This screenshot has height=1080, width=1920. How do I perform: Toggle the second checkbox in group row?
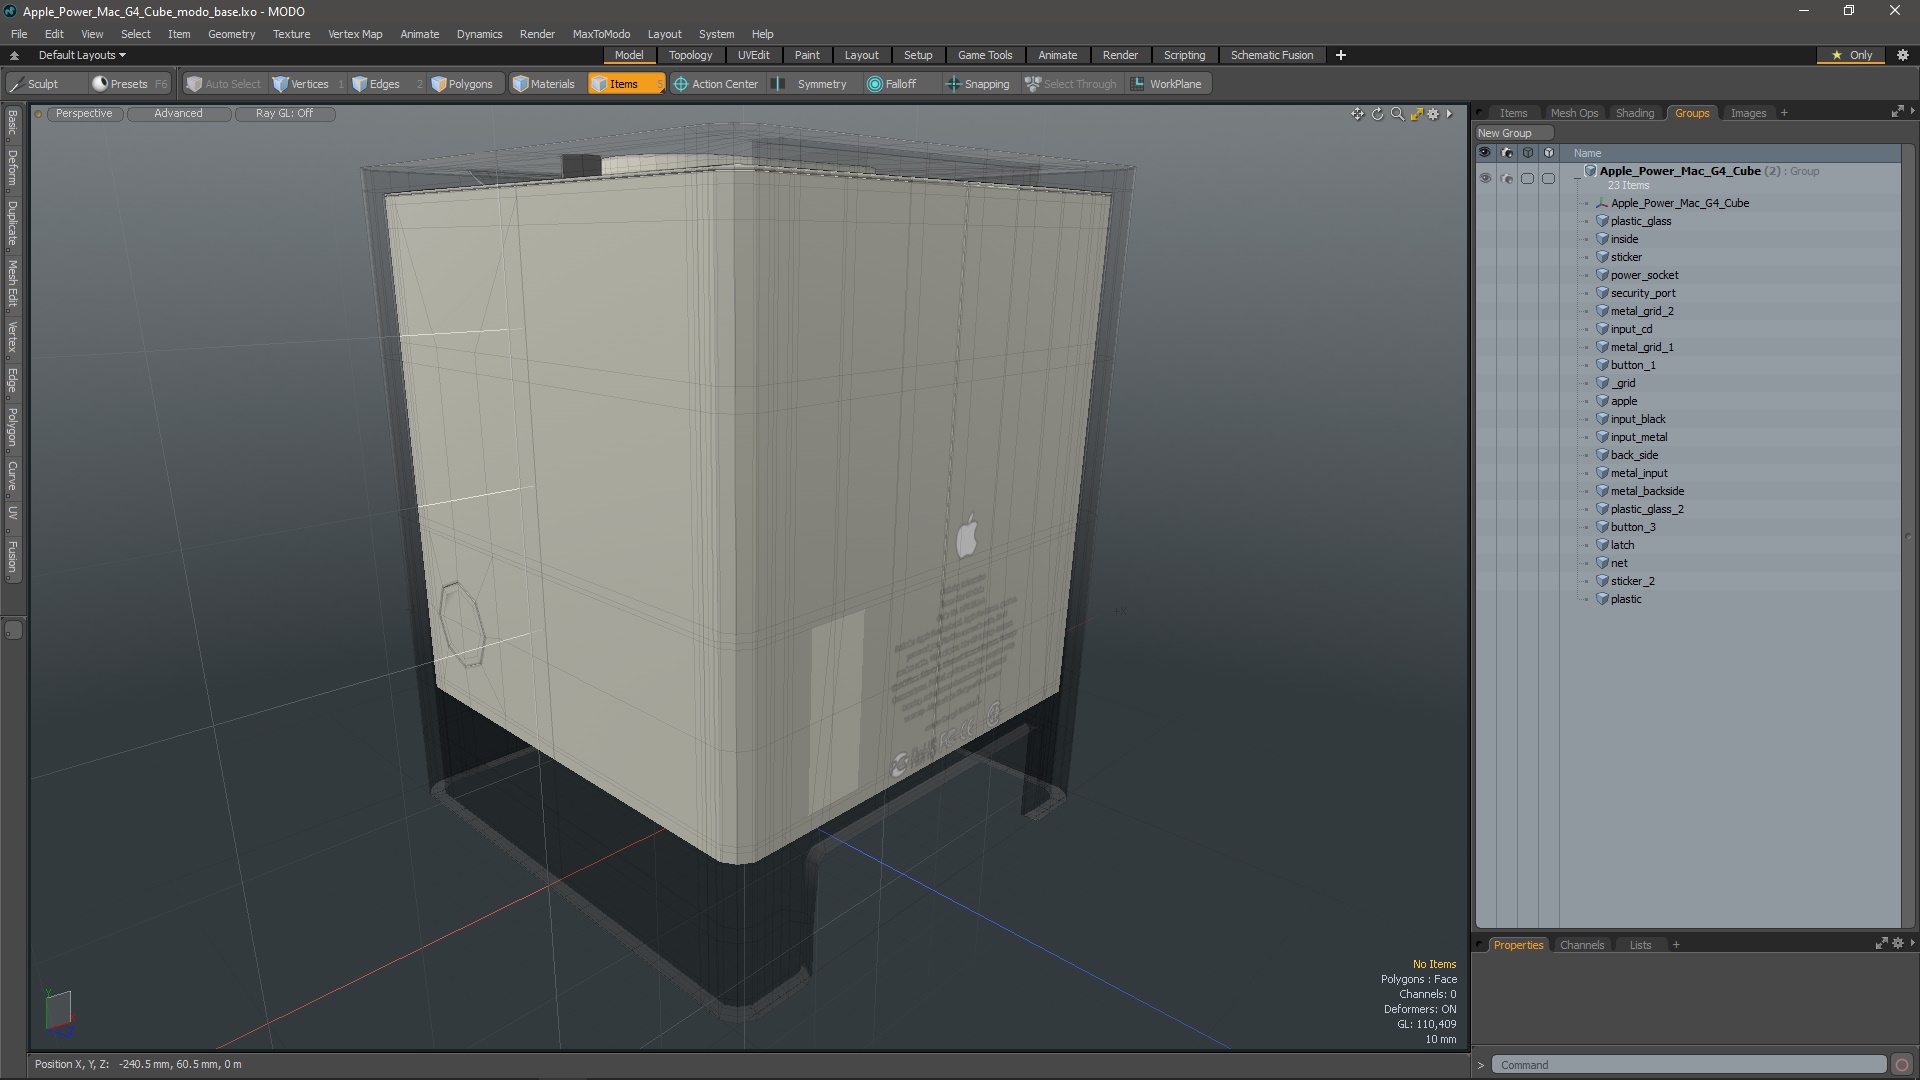coord(1548,178)
